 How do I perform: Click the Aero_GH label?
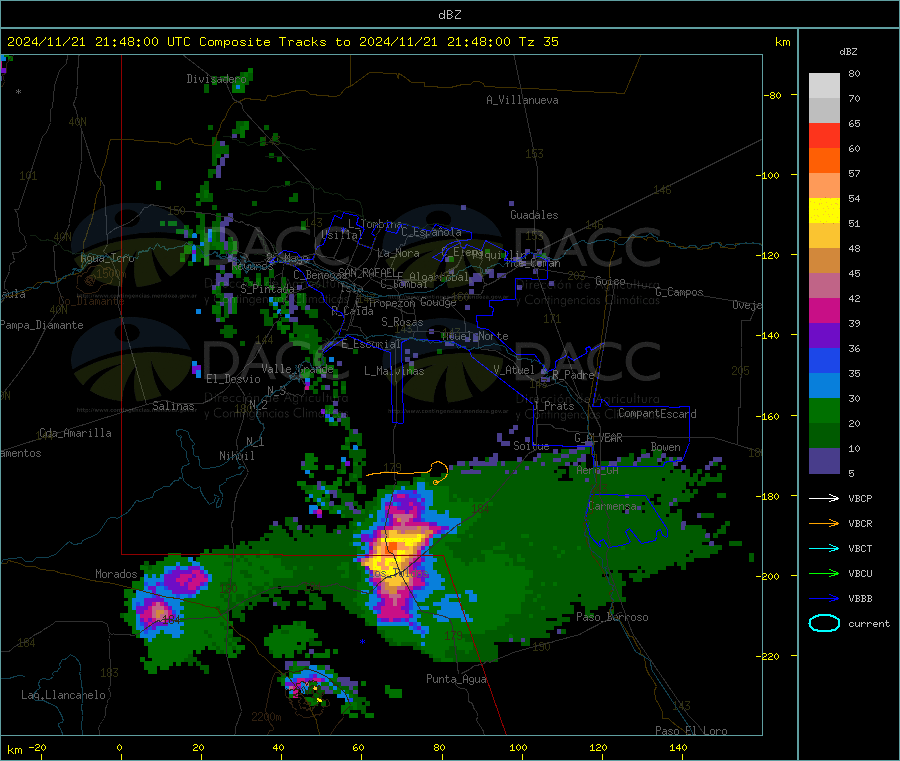(x=597, y=470)
